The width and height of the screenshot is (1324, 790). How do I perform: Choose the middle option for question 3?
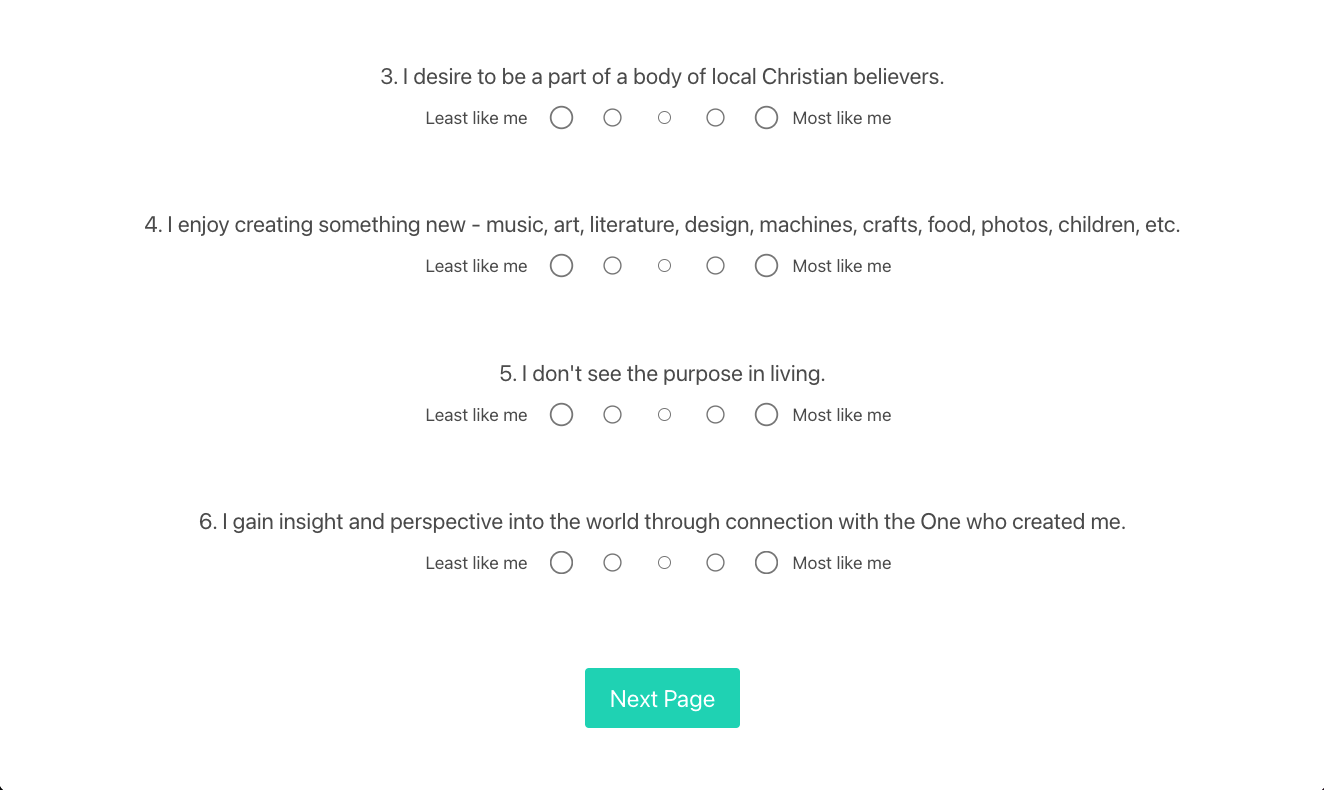[x=664, y=118]
